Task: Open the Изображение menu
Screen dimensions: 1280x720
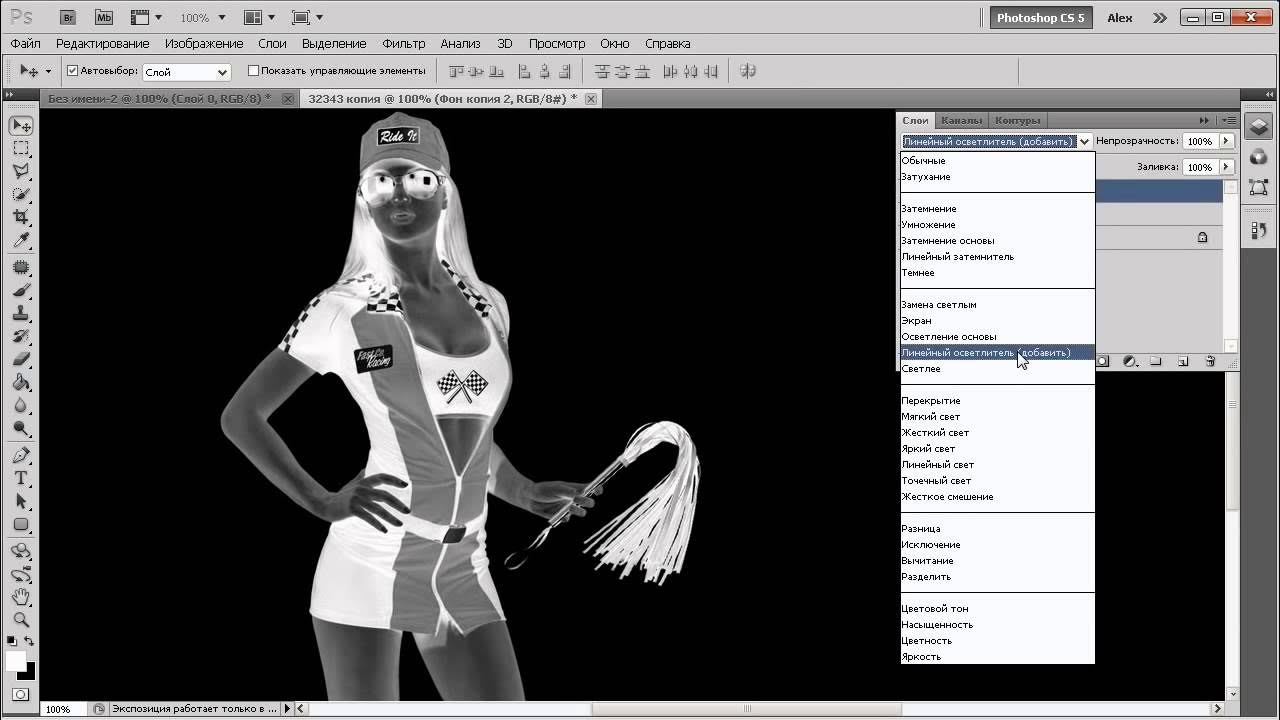Action: [x=204, y=44]
